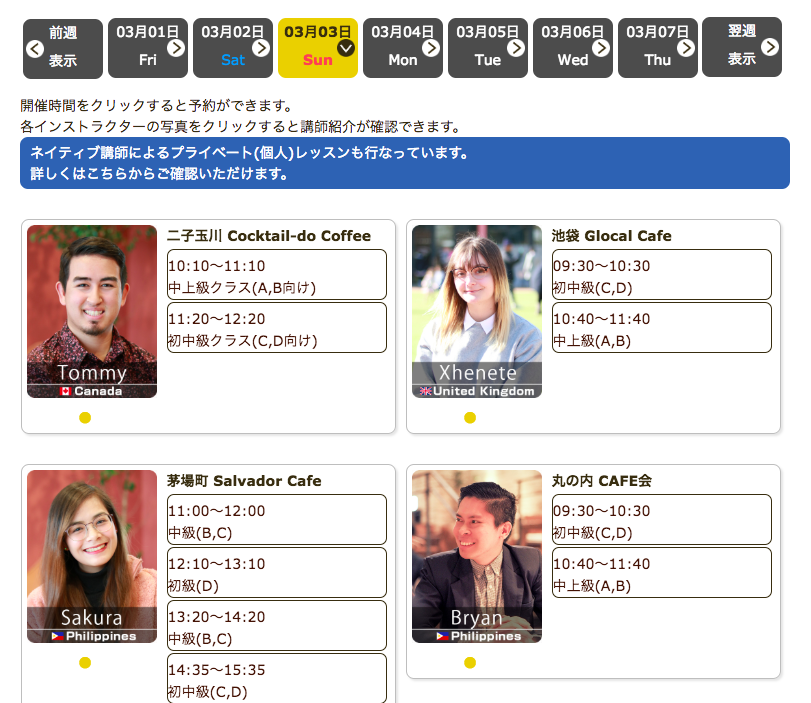The height and width of the screenshot is (703, 811).
Task: Click the next week arrow icon
Action: (x=770, y=47)
